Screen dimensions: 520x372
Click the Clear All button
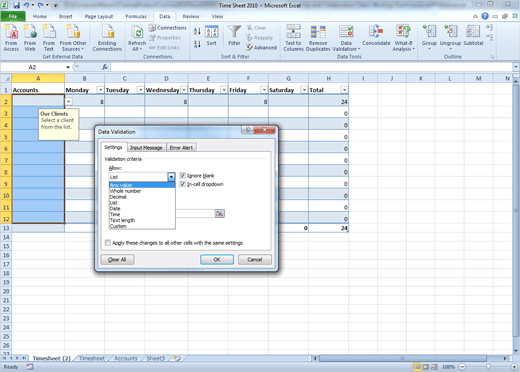[x=117, y=259]
